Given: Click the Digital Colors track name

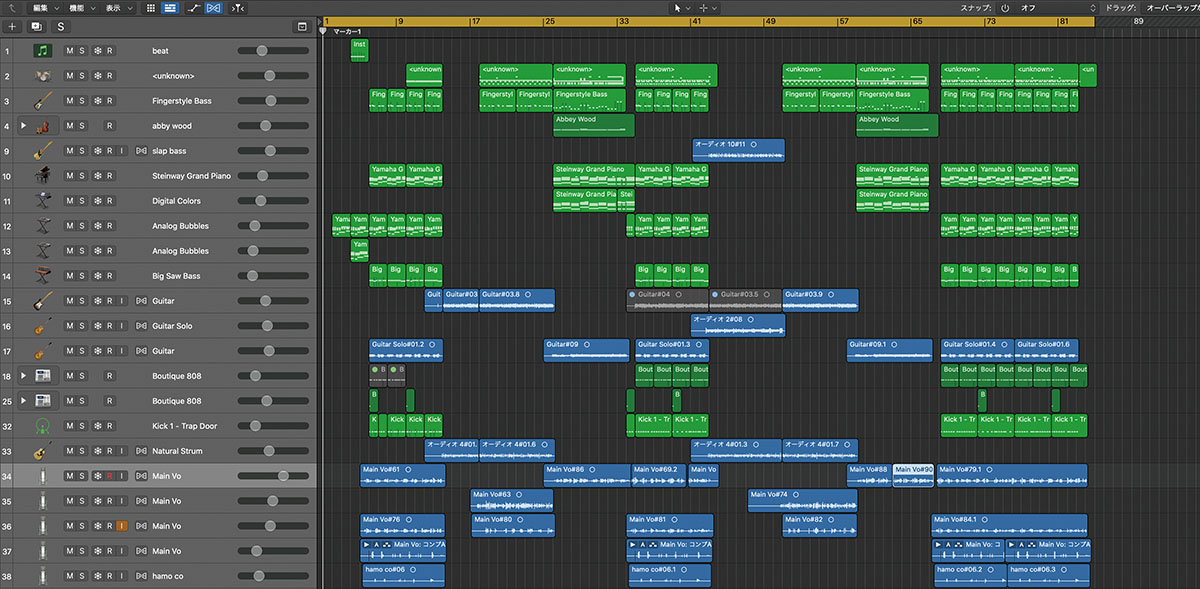Looking at the screenshot, I should tap(175, 201).
